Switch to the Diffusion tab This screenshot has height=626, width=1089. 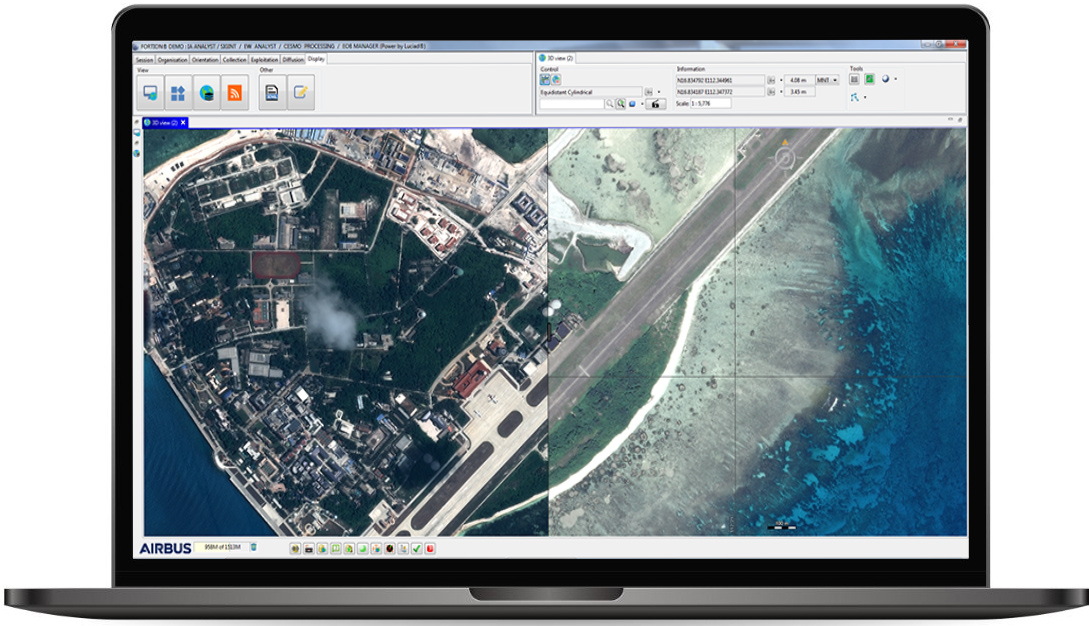click(x=294, y=59)
